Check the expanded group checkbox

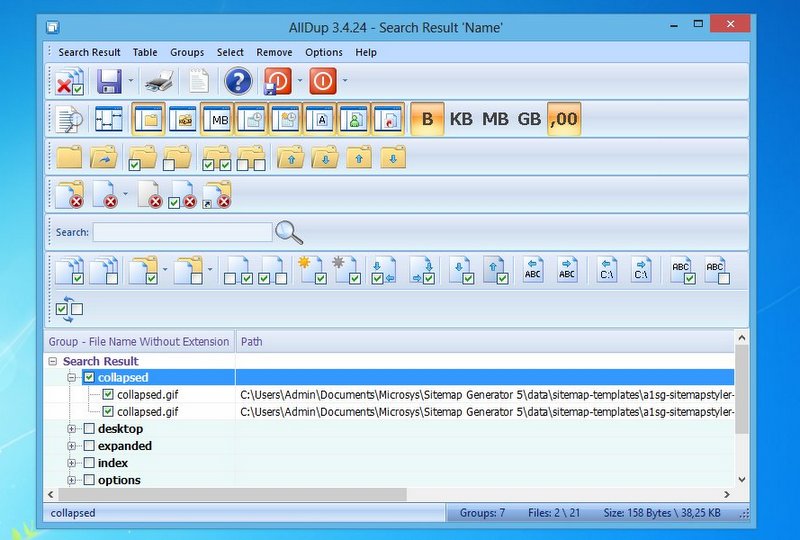(x=89, y=446)
